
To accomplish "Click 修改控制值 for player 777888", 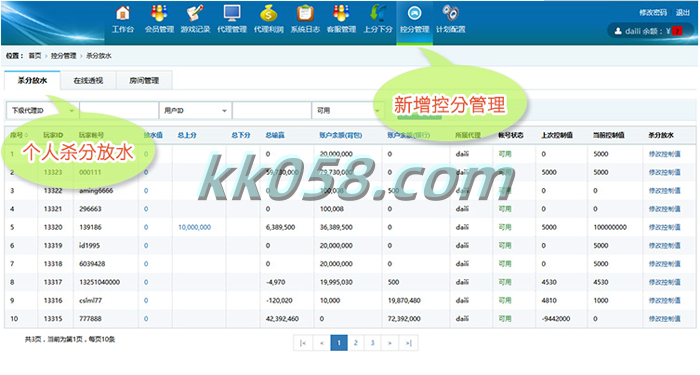I will [664, 319].
